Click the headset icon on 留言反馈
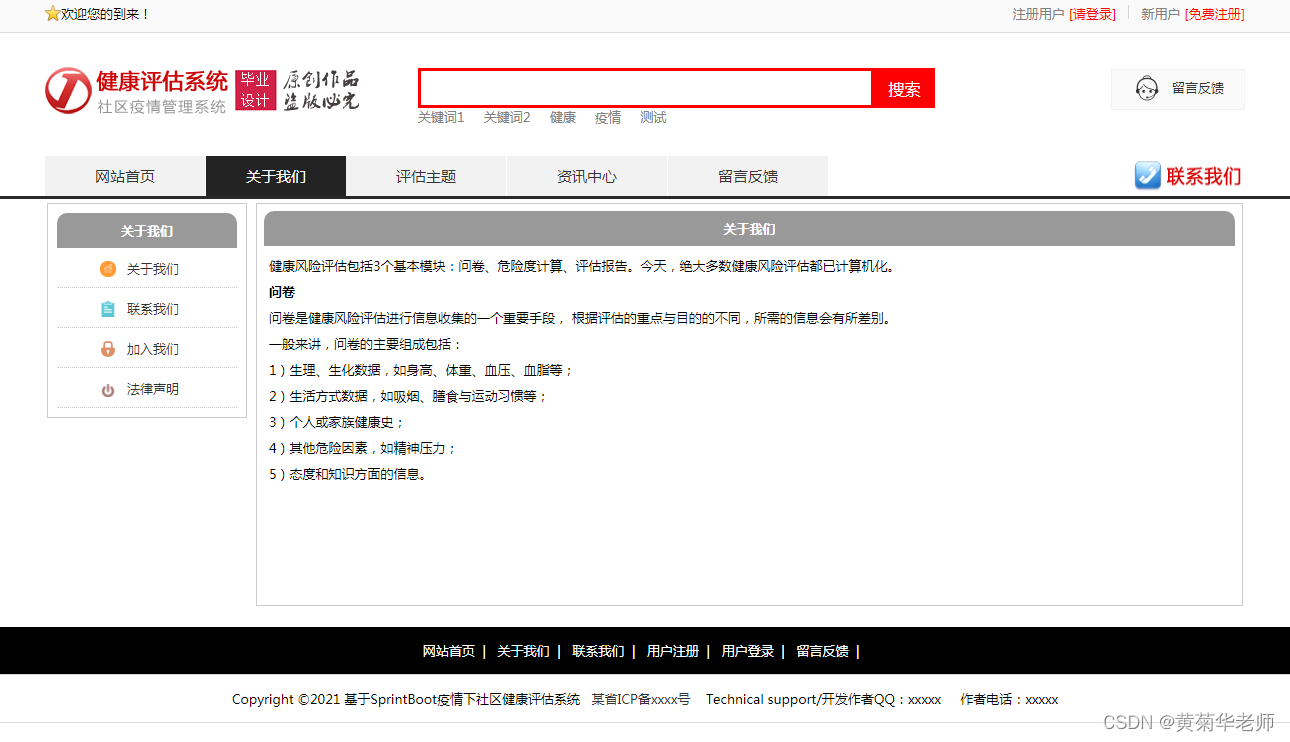The width and height of the screenshot is (1290, 742). point(1147,88)
